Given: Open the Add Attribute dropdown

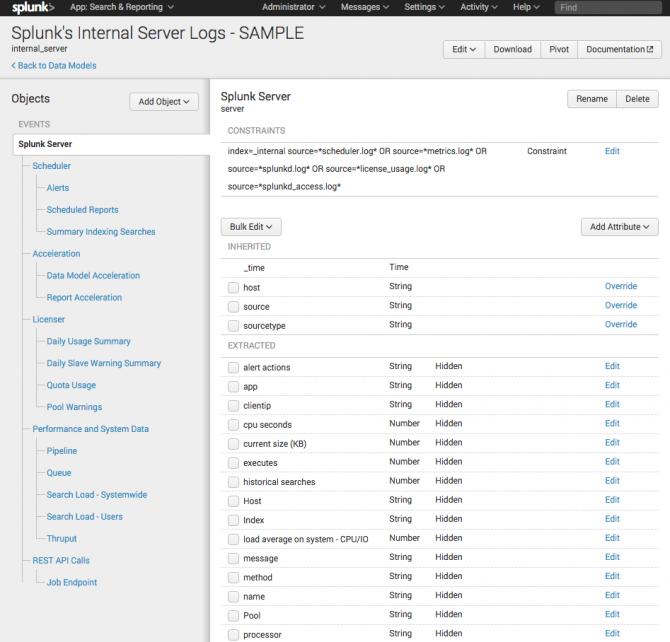Looking at the screenshot, I should pos(620,227).
